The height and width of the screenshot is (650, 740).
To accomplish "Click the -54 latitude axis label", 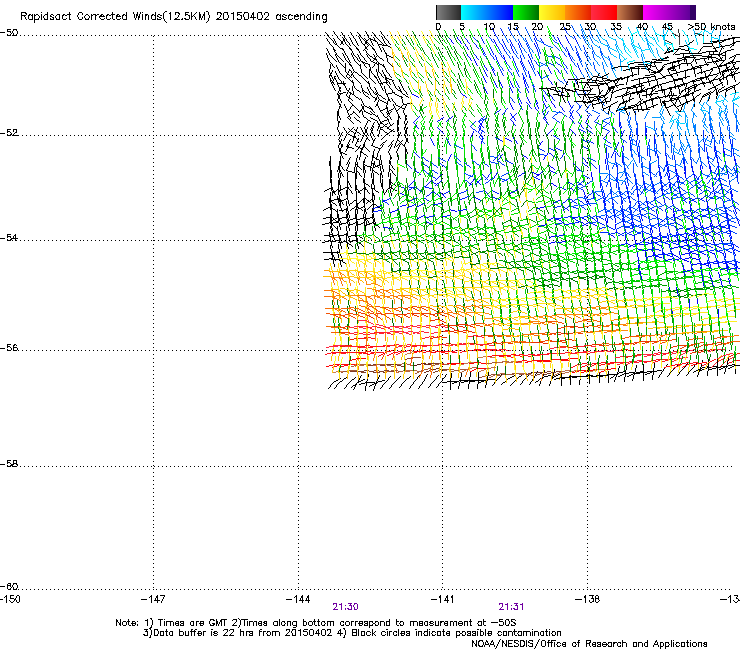I will pyautogui.click(x=9, y=238).
